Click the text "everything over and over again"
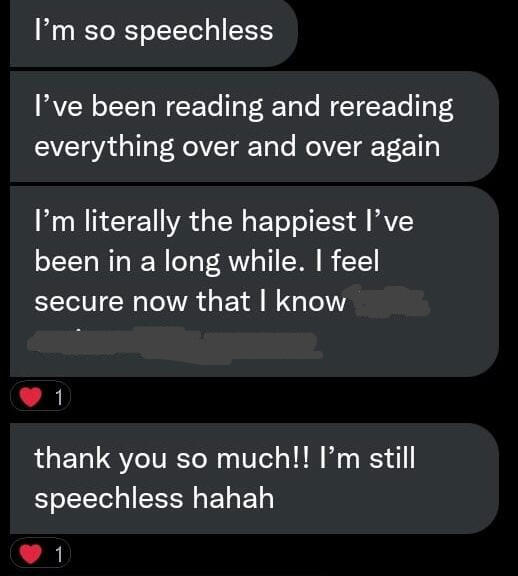This screenshot has width=518, height=576. [x=237, y=148]
